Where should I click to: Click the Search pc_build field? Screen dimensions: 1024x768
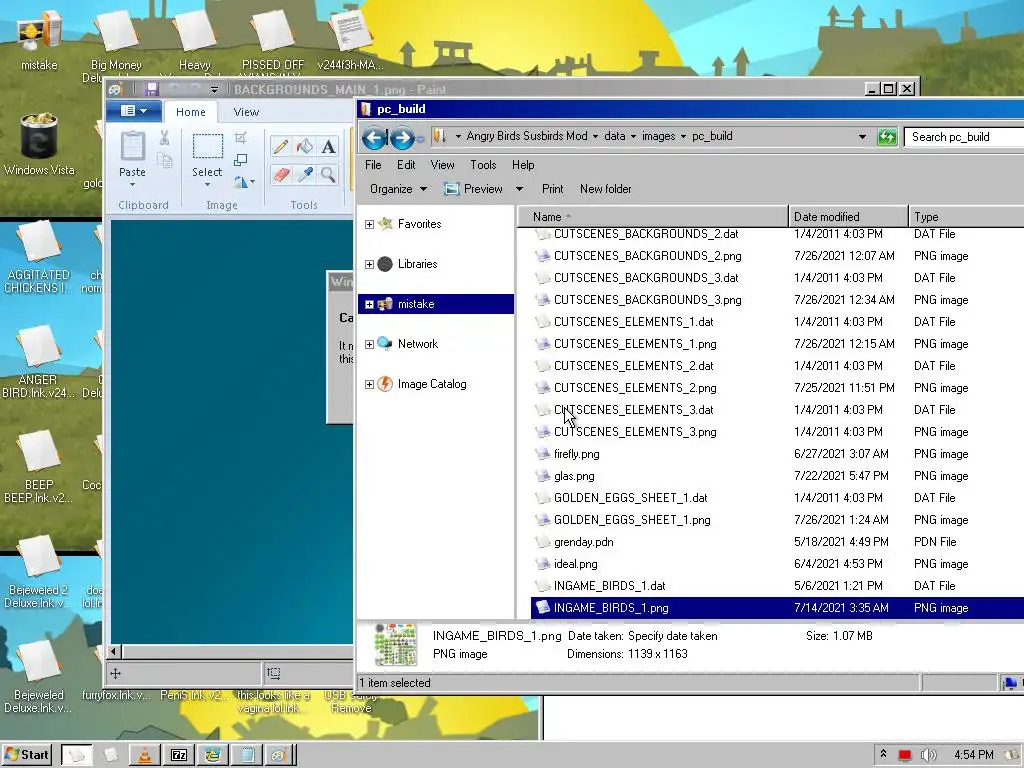click(x=964, y=136)
